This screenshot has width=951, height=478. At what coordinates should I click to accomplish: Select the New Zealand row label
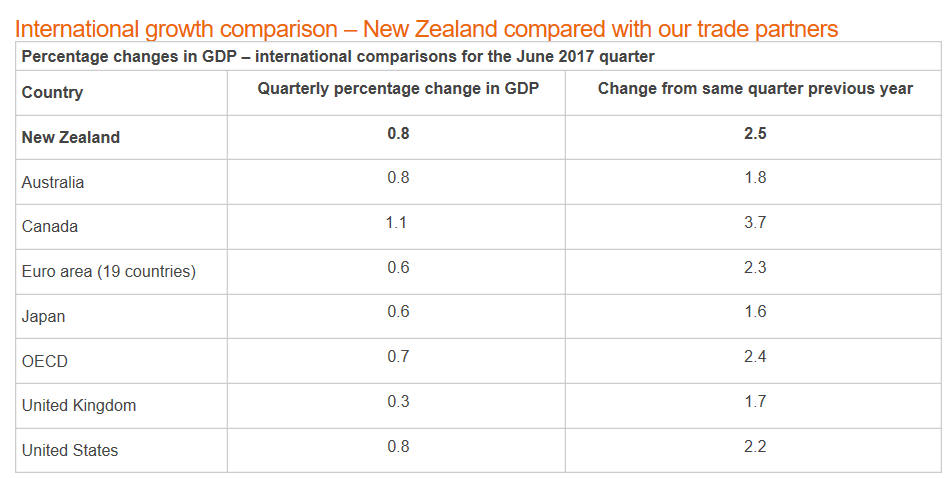(70, 138)
